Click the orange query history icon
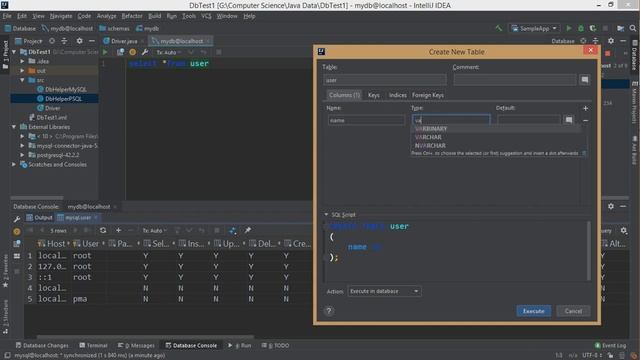The width and height of the screenshot is (640, 360). click(133, 52)
